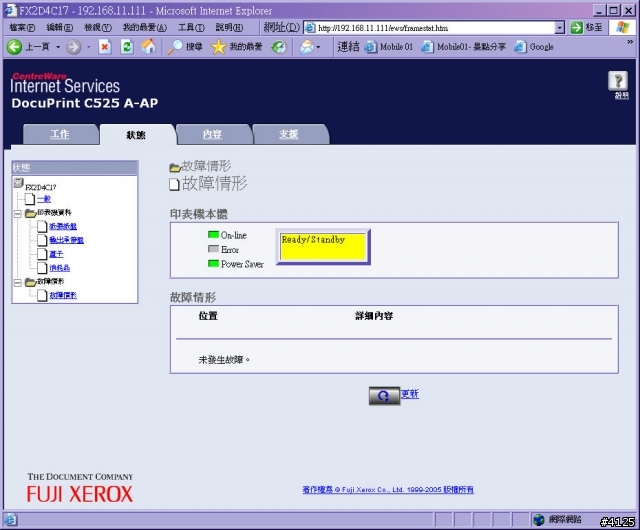Open the 一般 link in the tree

(44, 199)
